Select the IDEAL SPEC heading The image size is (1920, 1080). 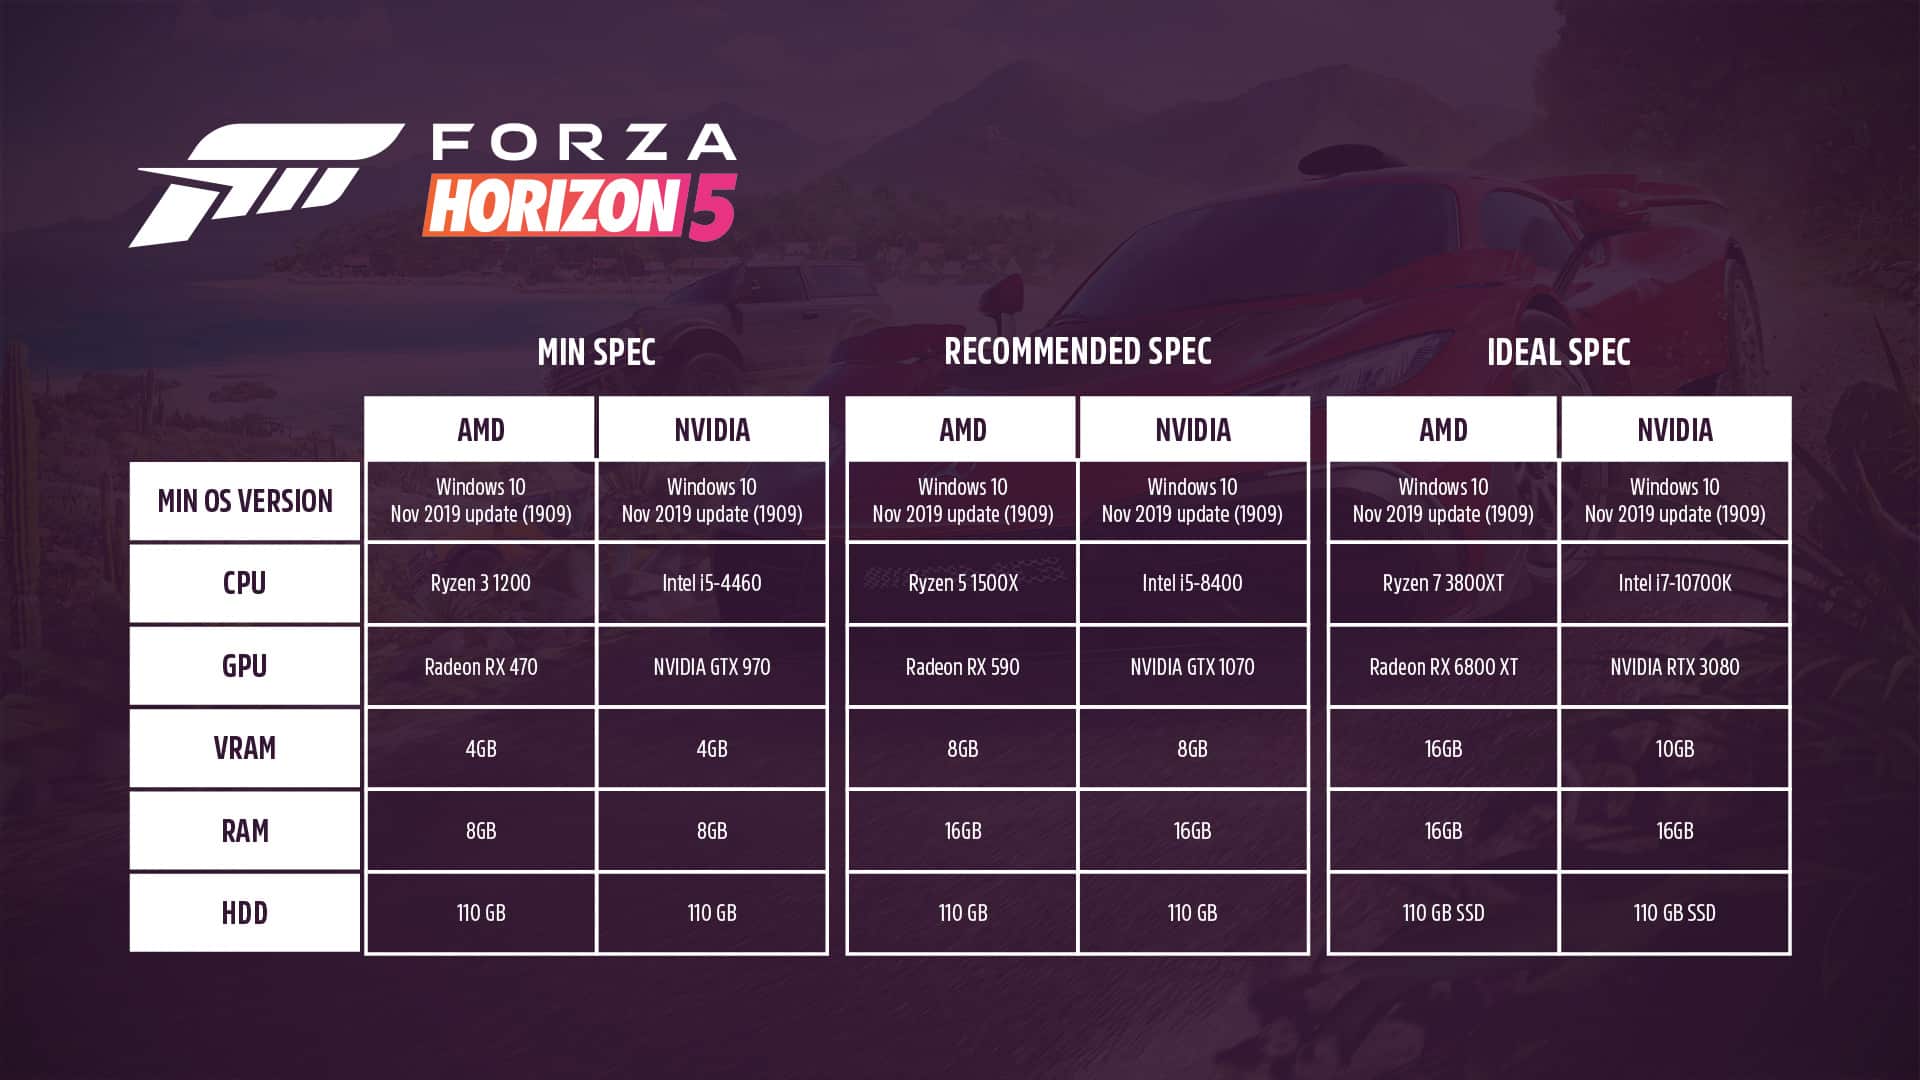click(x=1558, y=352)
